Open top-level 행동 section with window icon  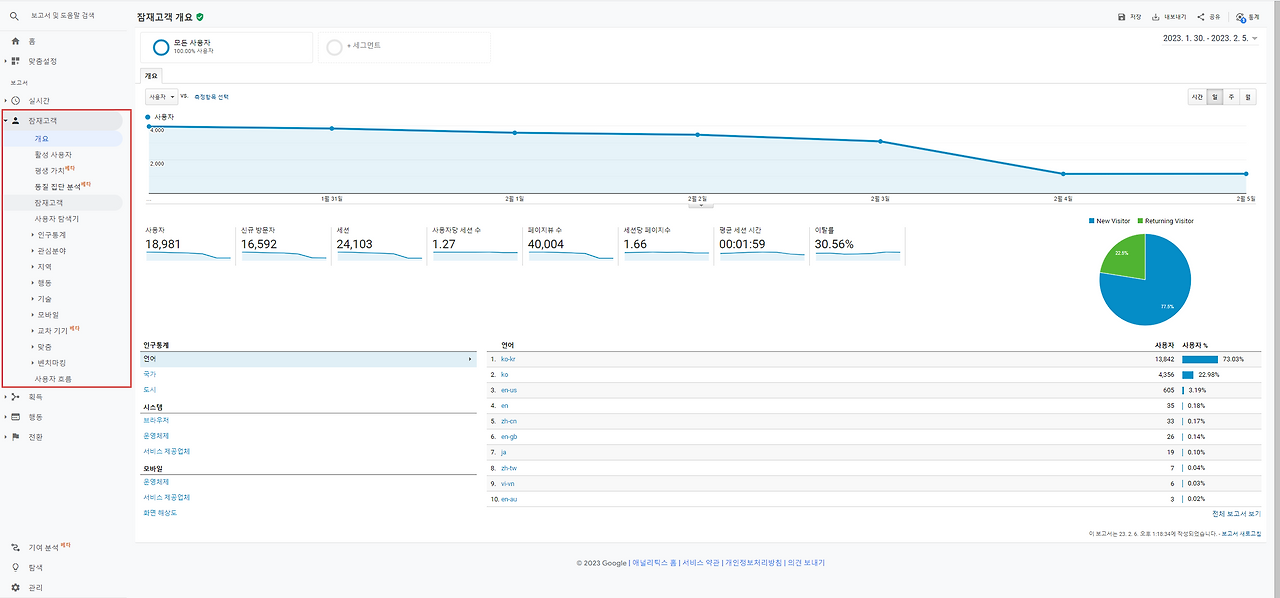(15, 417)
